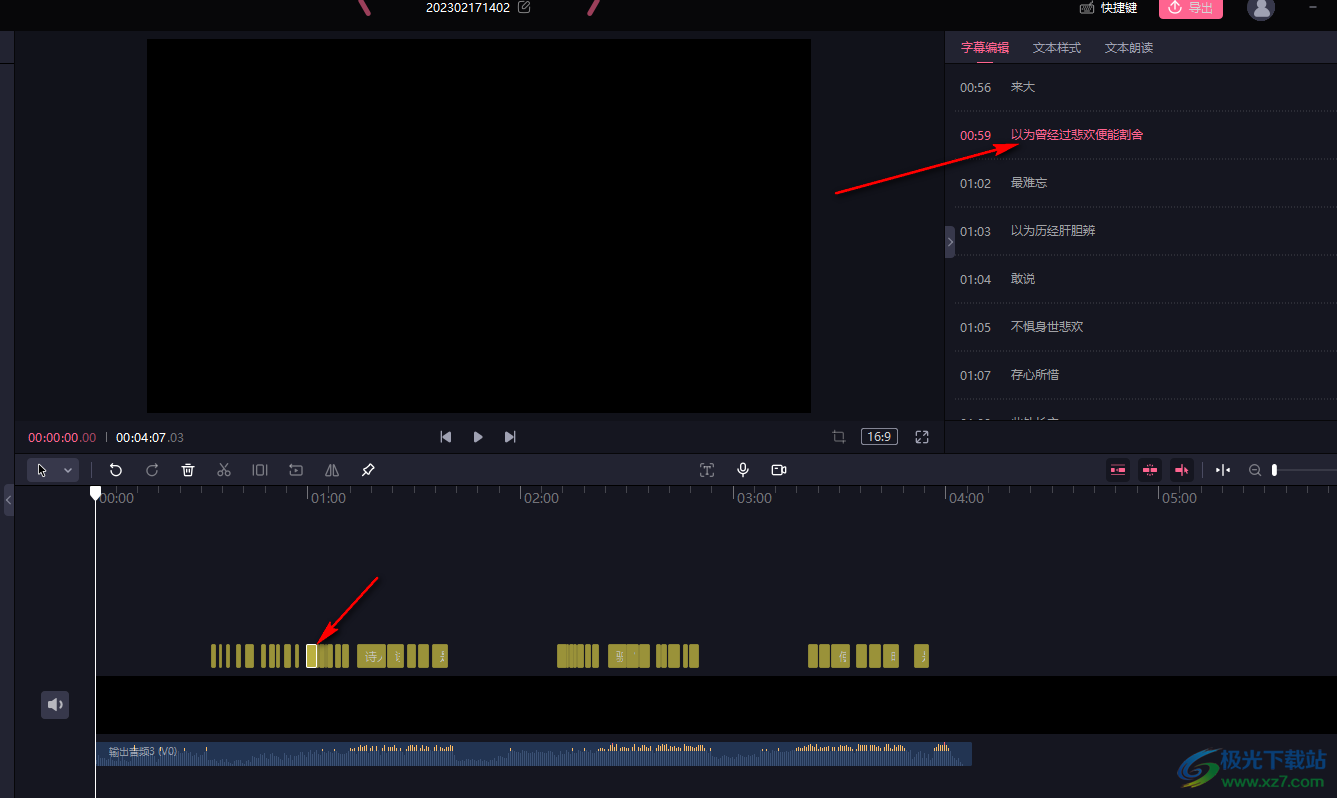Viewport: 1337px width, 798px height.
Task: Click the 03:00 mark on timeline ruler
Action: [x=754, y=498]
